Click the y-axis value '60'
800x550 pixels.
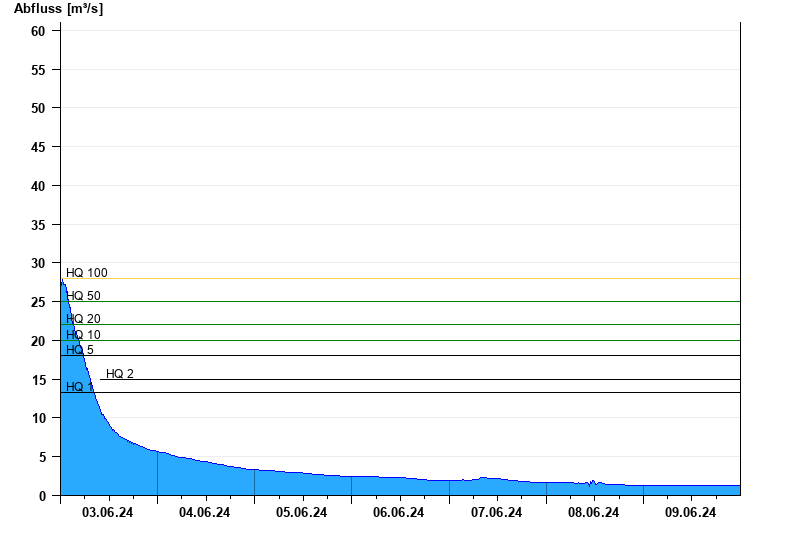click(x=38, y=31)
